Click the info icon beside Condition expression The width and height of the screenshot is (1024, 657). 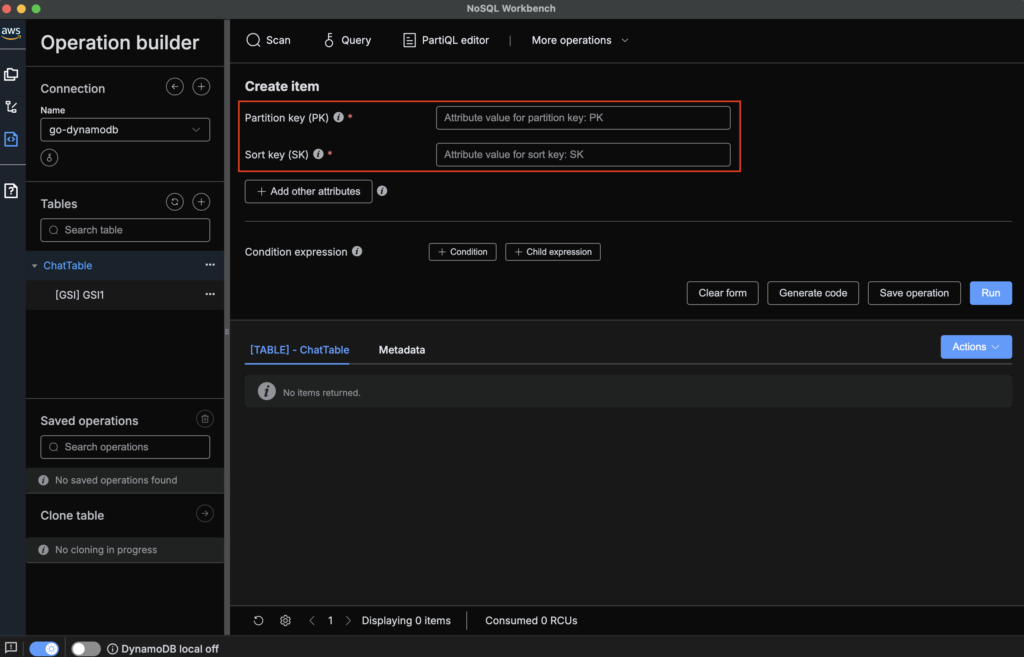tap(357, 252)
